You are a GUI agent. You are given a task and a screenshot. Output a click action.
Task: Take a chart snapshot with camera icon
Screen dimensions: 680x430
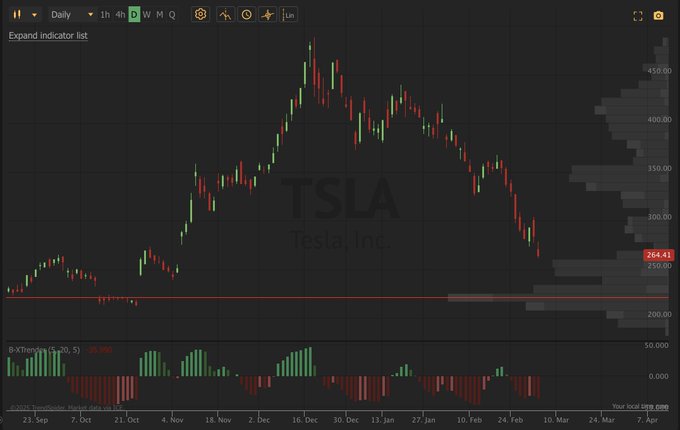[x=658, y=16]
